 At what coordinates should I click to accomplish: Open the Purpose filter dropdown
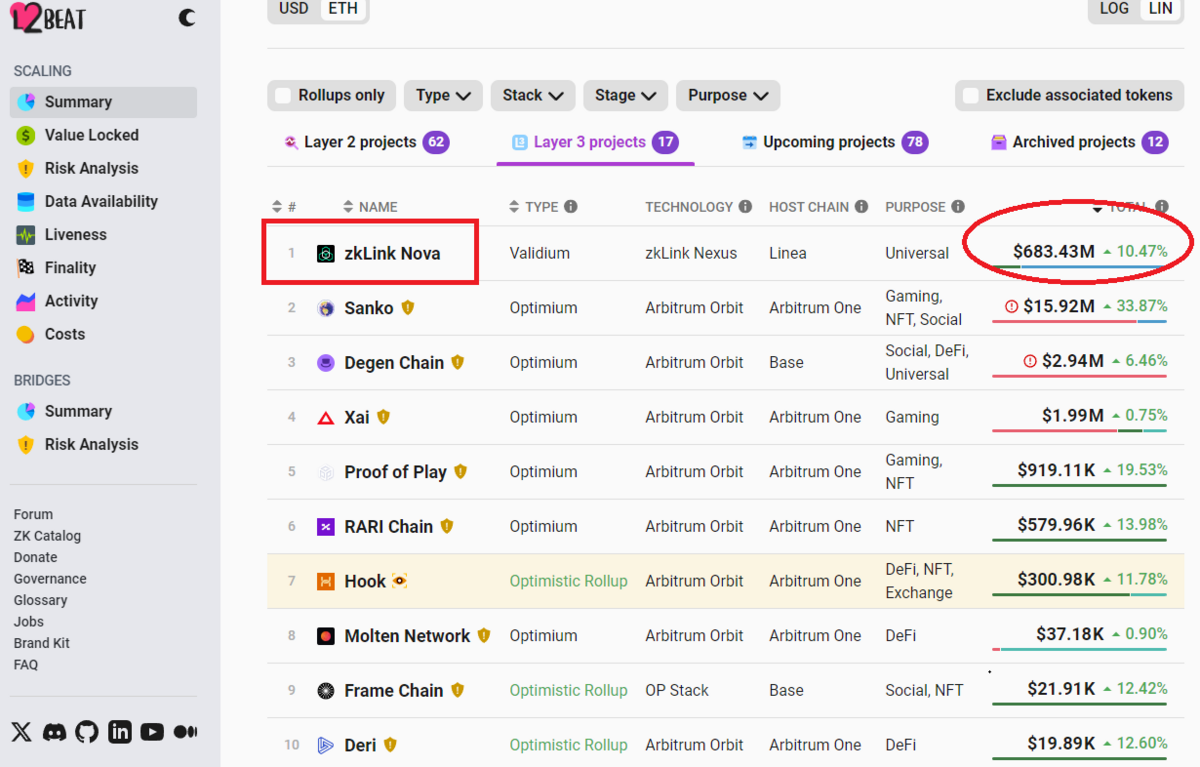(x=728, y=95)
